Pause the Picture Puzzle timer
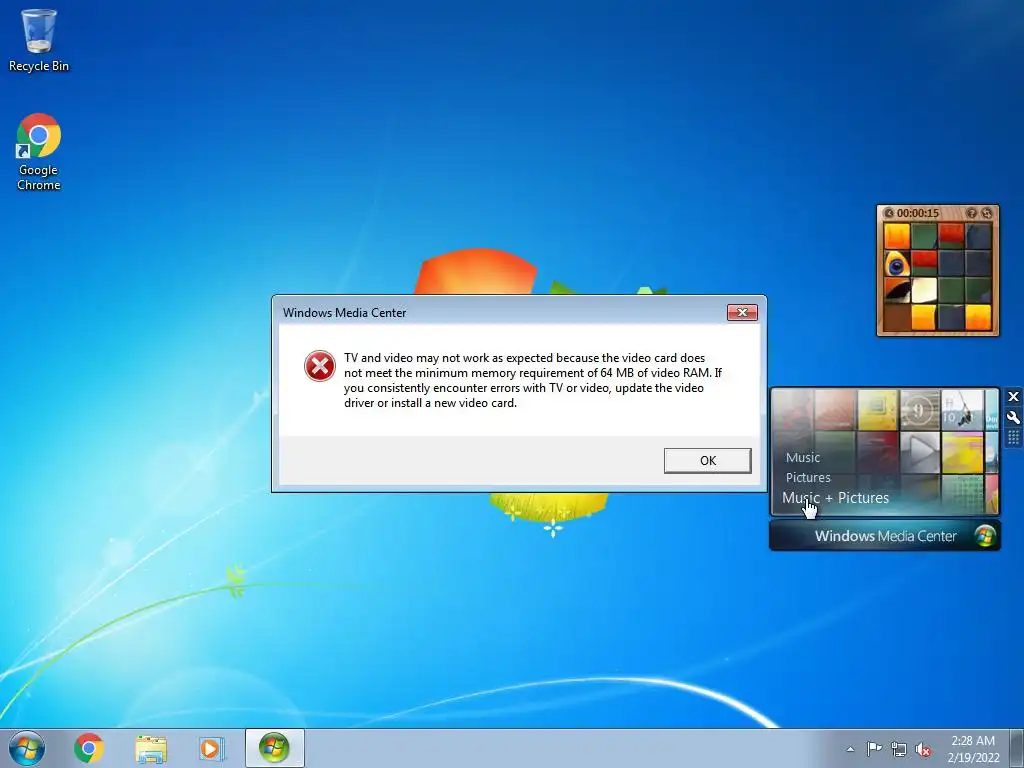1024x768 pixels. click(888, 213)
